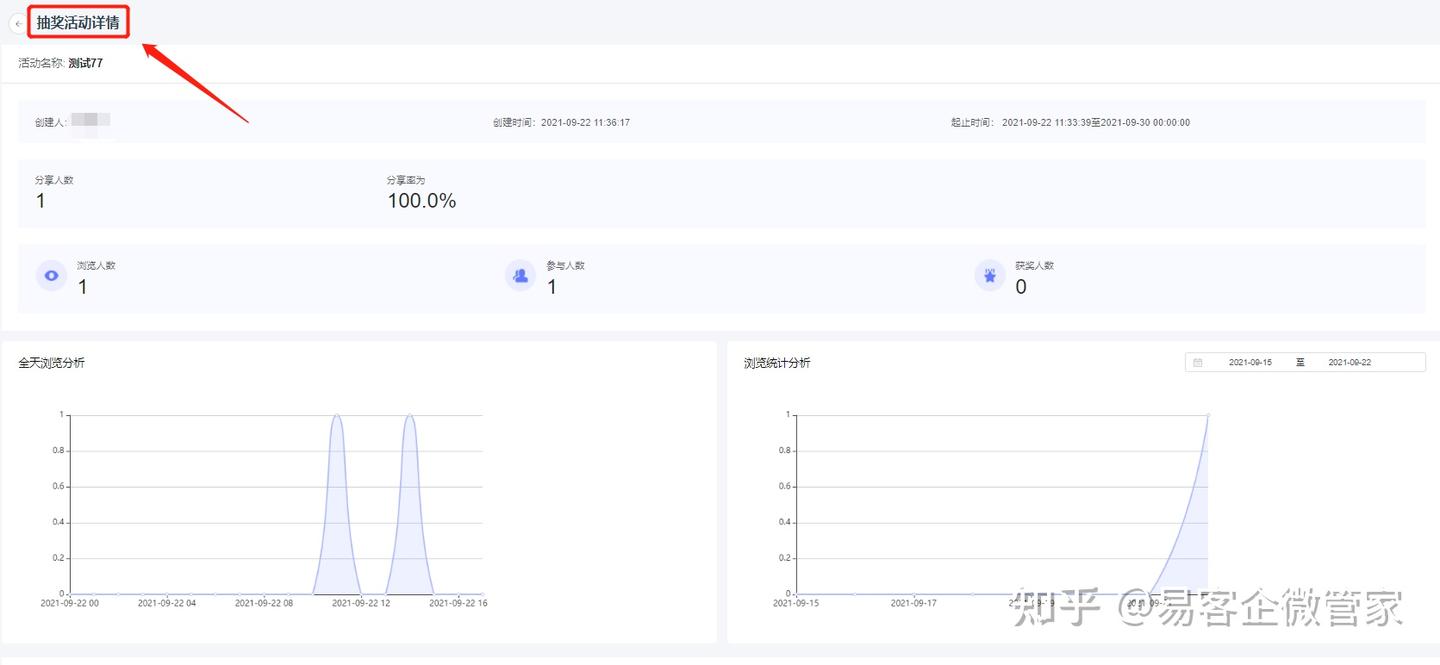Click the 2021-09-22 12 axis label

(x=361, y=603)
